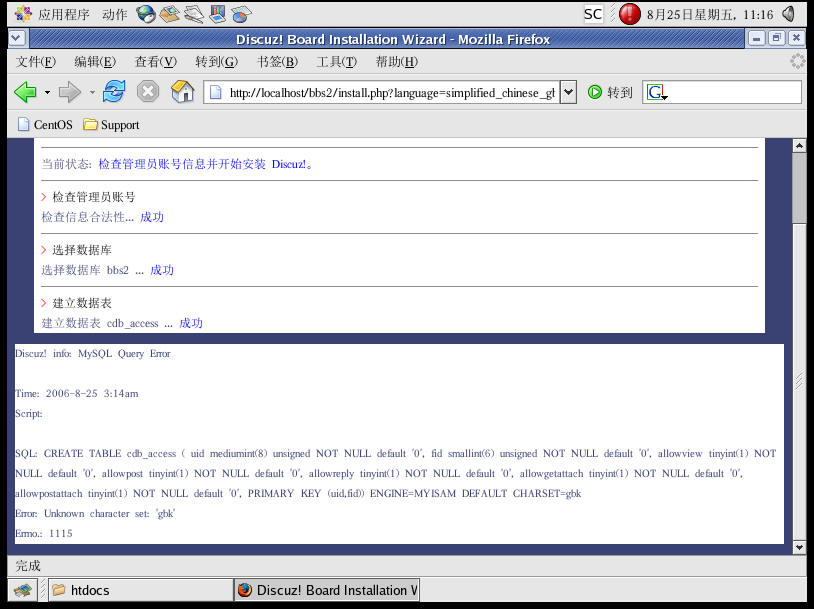Screen dimensions: 814x609
Task: Switch to the htdocs taskbar window
Action: coord(140,590)
